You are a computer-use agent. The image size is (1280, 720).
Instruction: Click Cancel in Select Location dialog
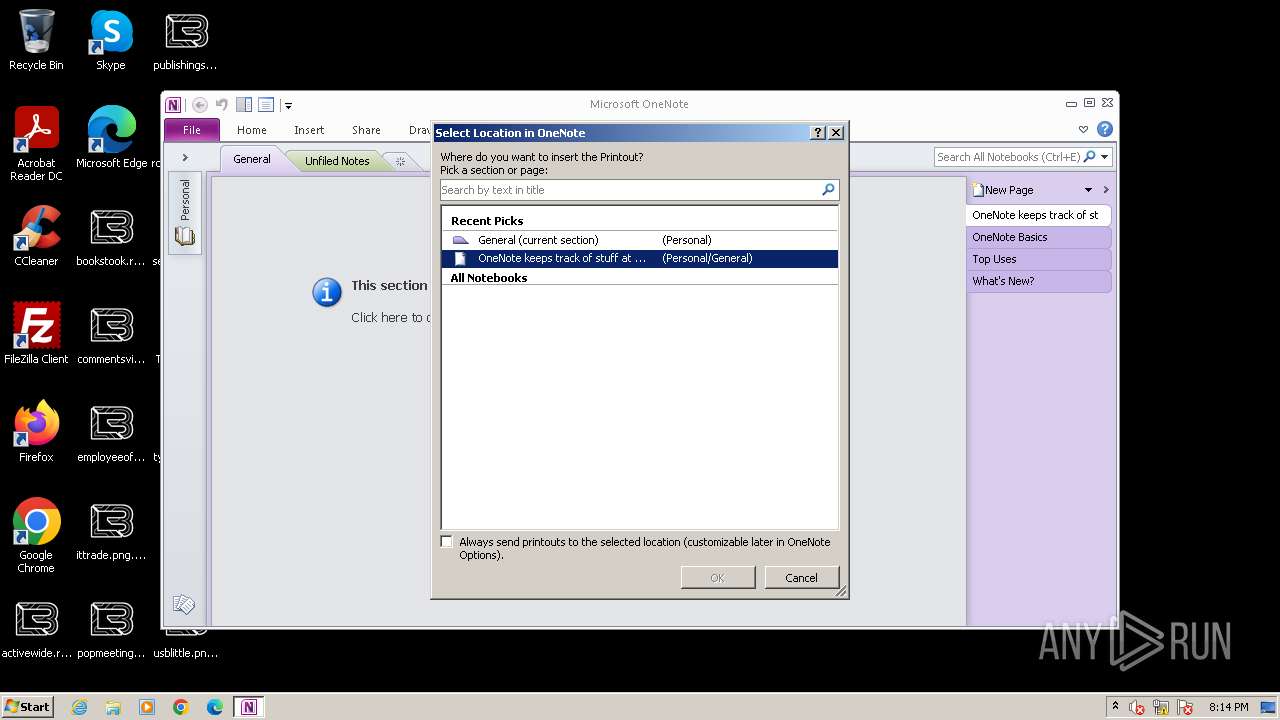pyautogui.click(x=801, y=578)
